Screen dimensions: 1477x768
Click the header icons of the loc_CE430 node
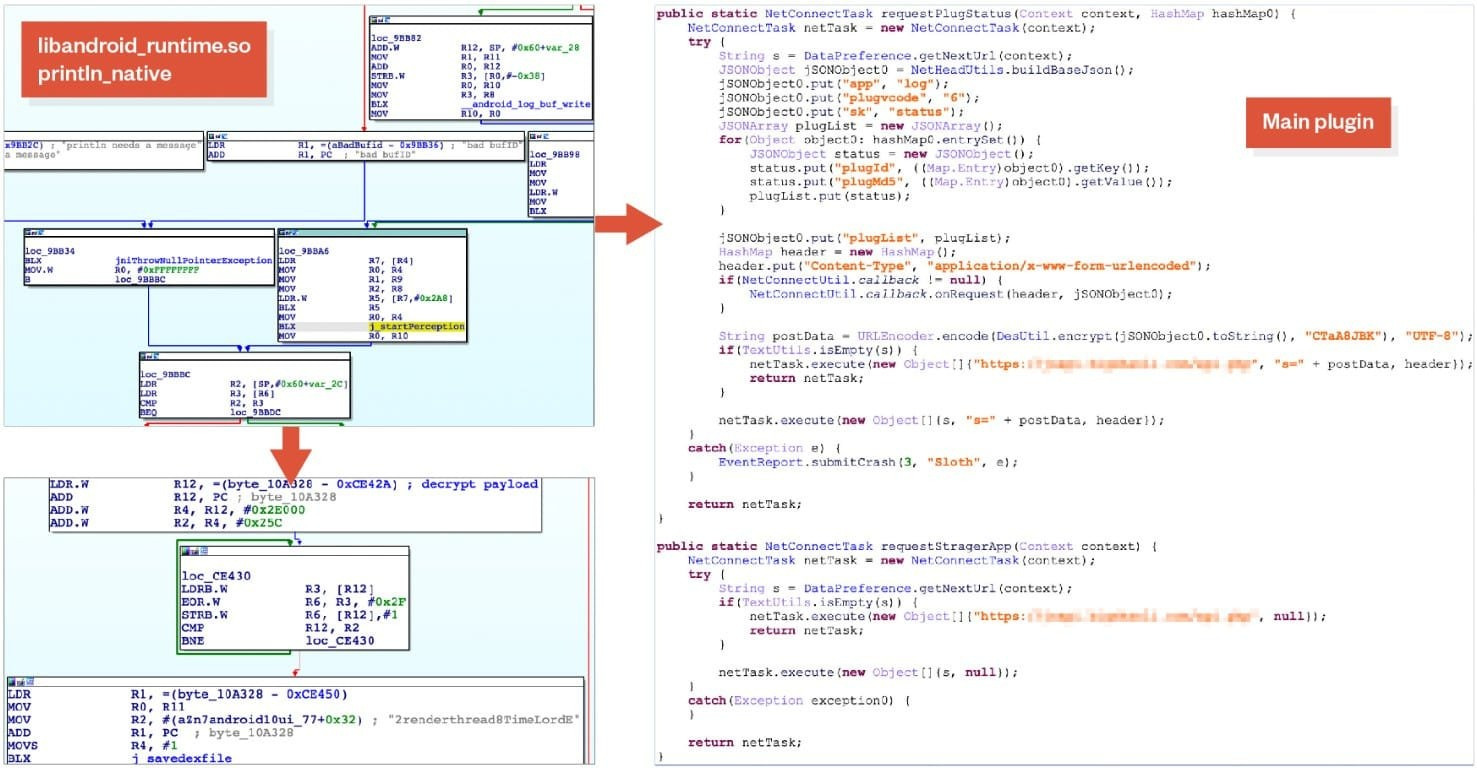tap(192, 551)
